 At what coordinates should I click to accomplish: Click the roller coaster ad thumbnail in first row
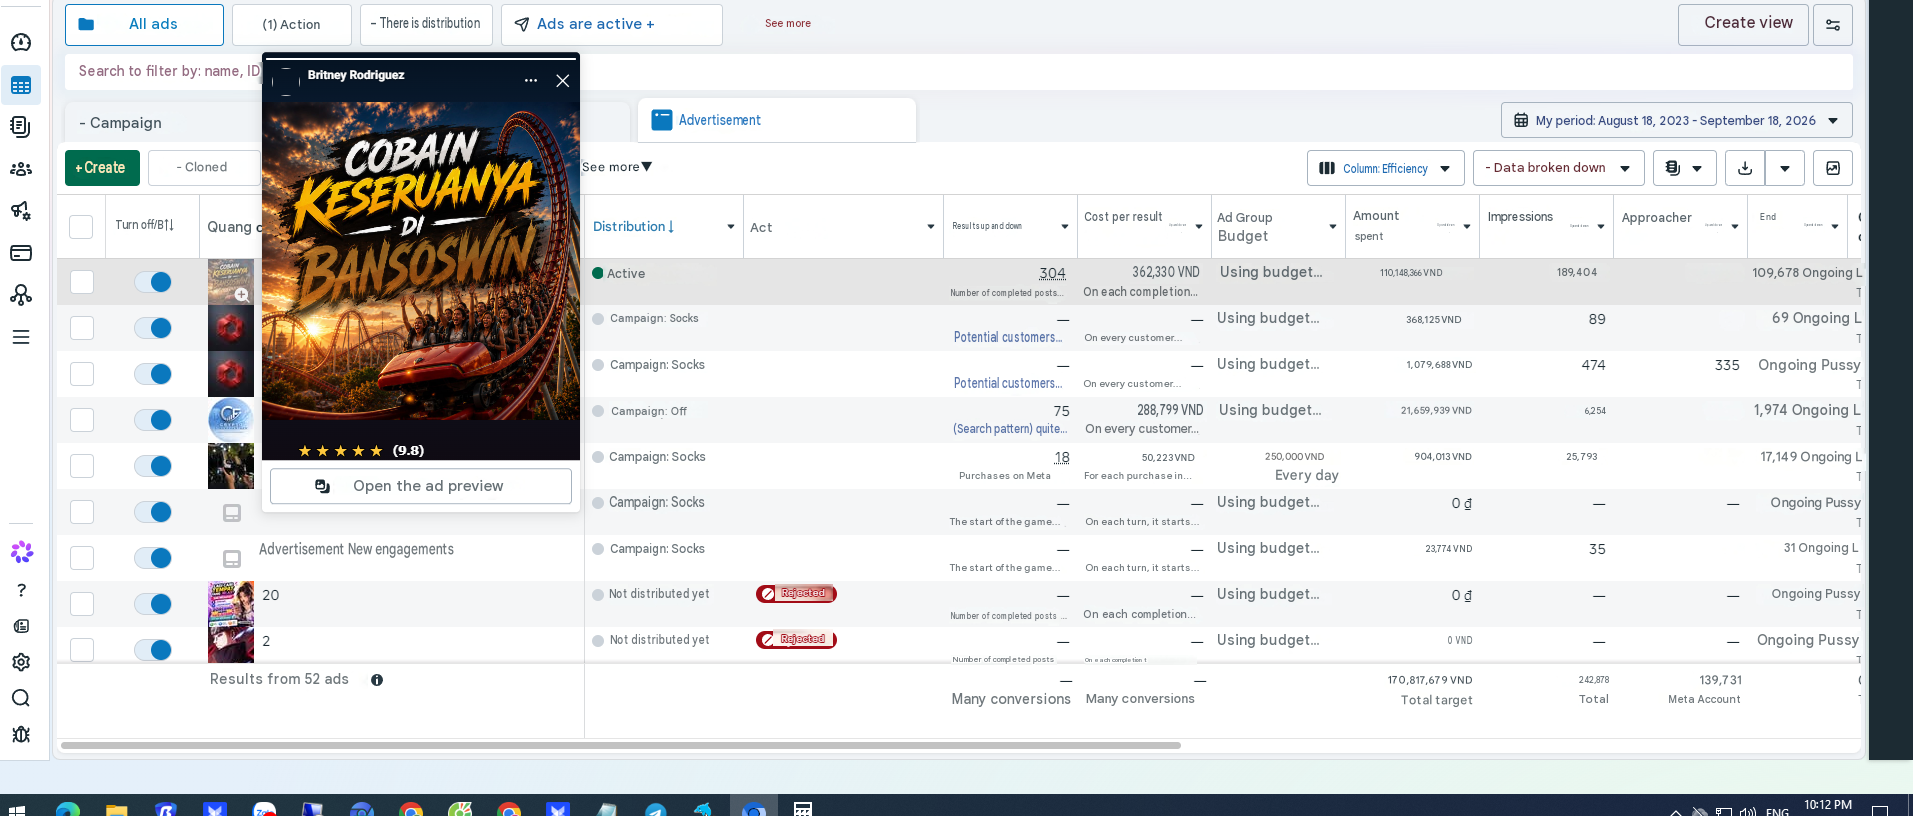[231, 282]
